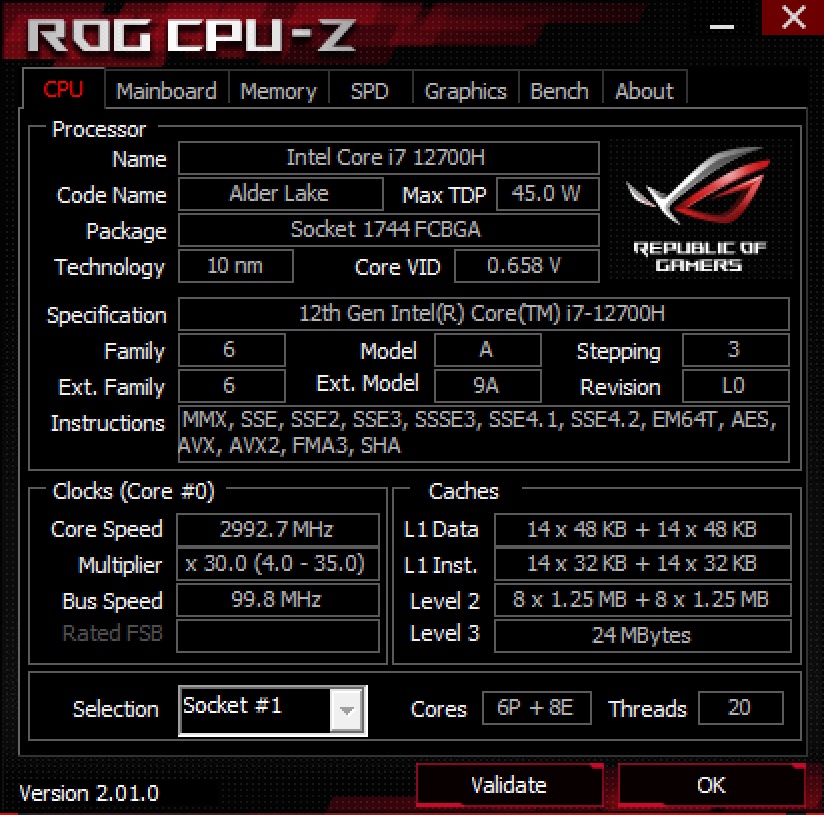Image resolution: width=824 pixels, height=815 pixels.
Task: Select the SPD tab
Action: [370, 91]
